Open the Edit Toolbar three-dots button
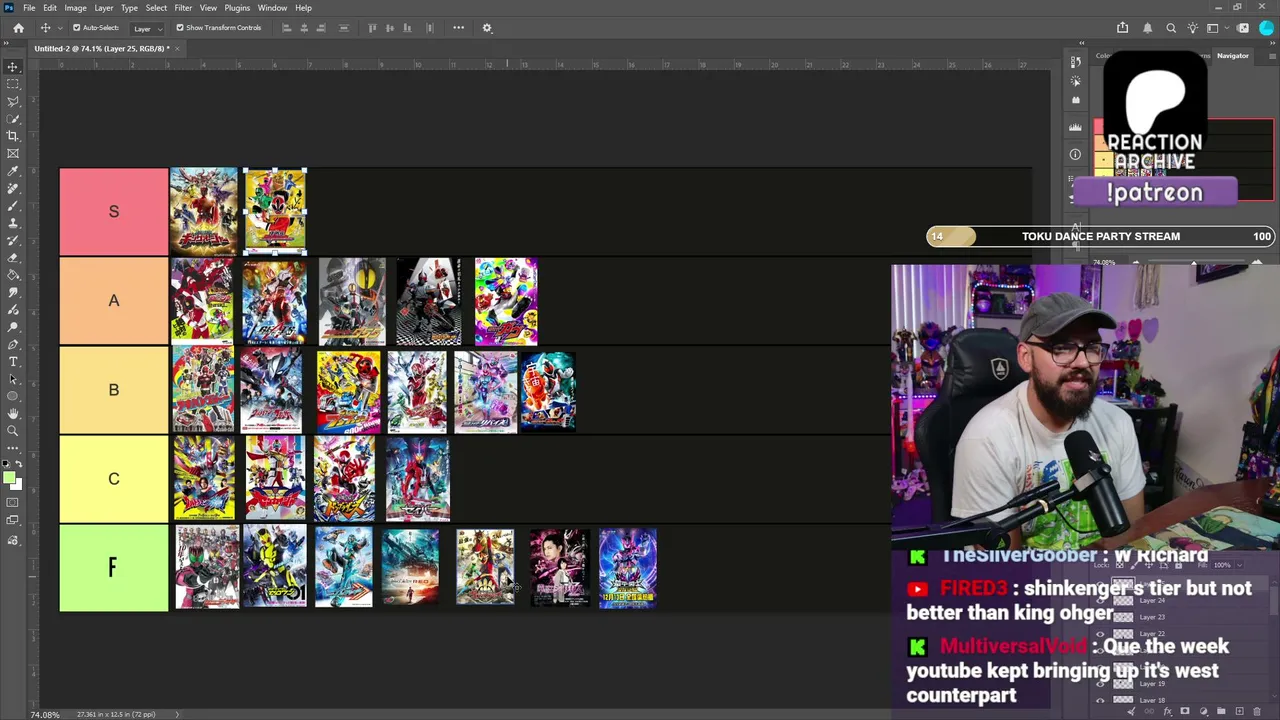1280x720 pixels. 13,449
